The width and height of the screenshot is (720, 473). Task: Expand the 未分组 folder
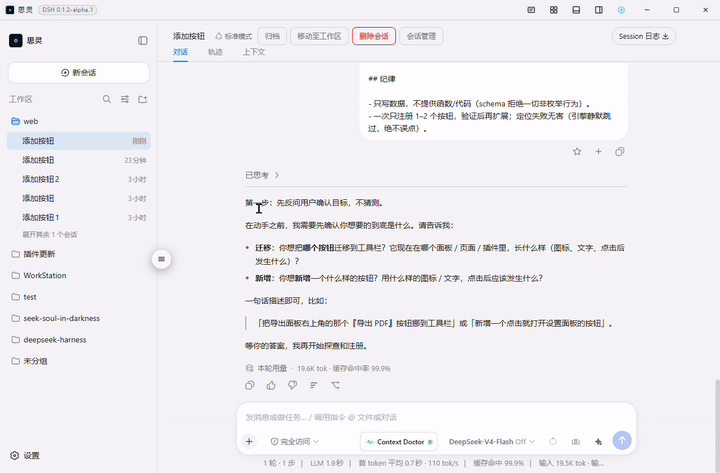79,361
